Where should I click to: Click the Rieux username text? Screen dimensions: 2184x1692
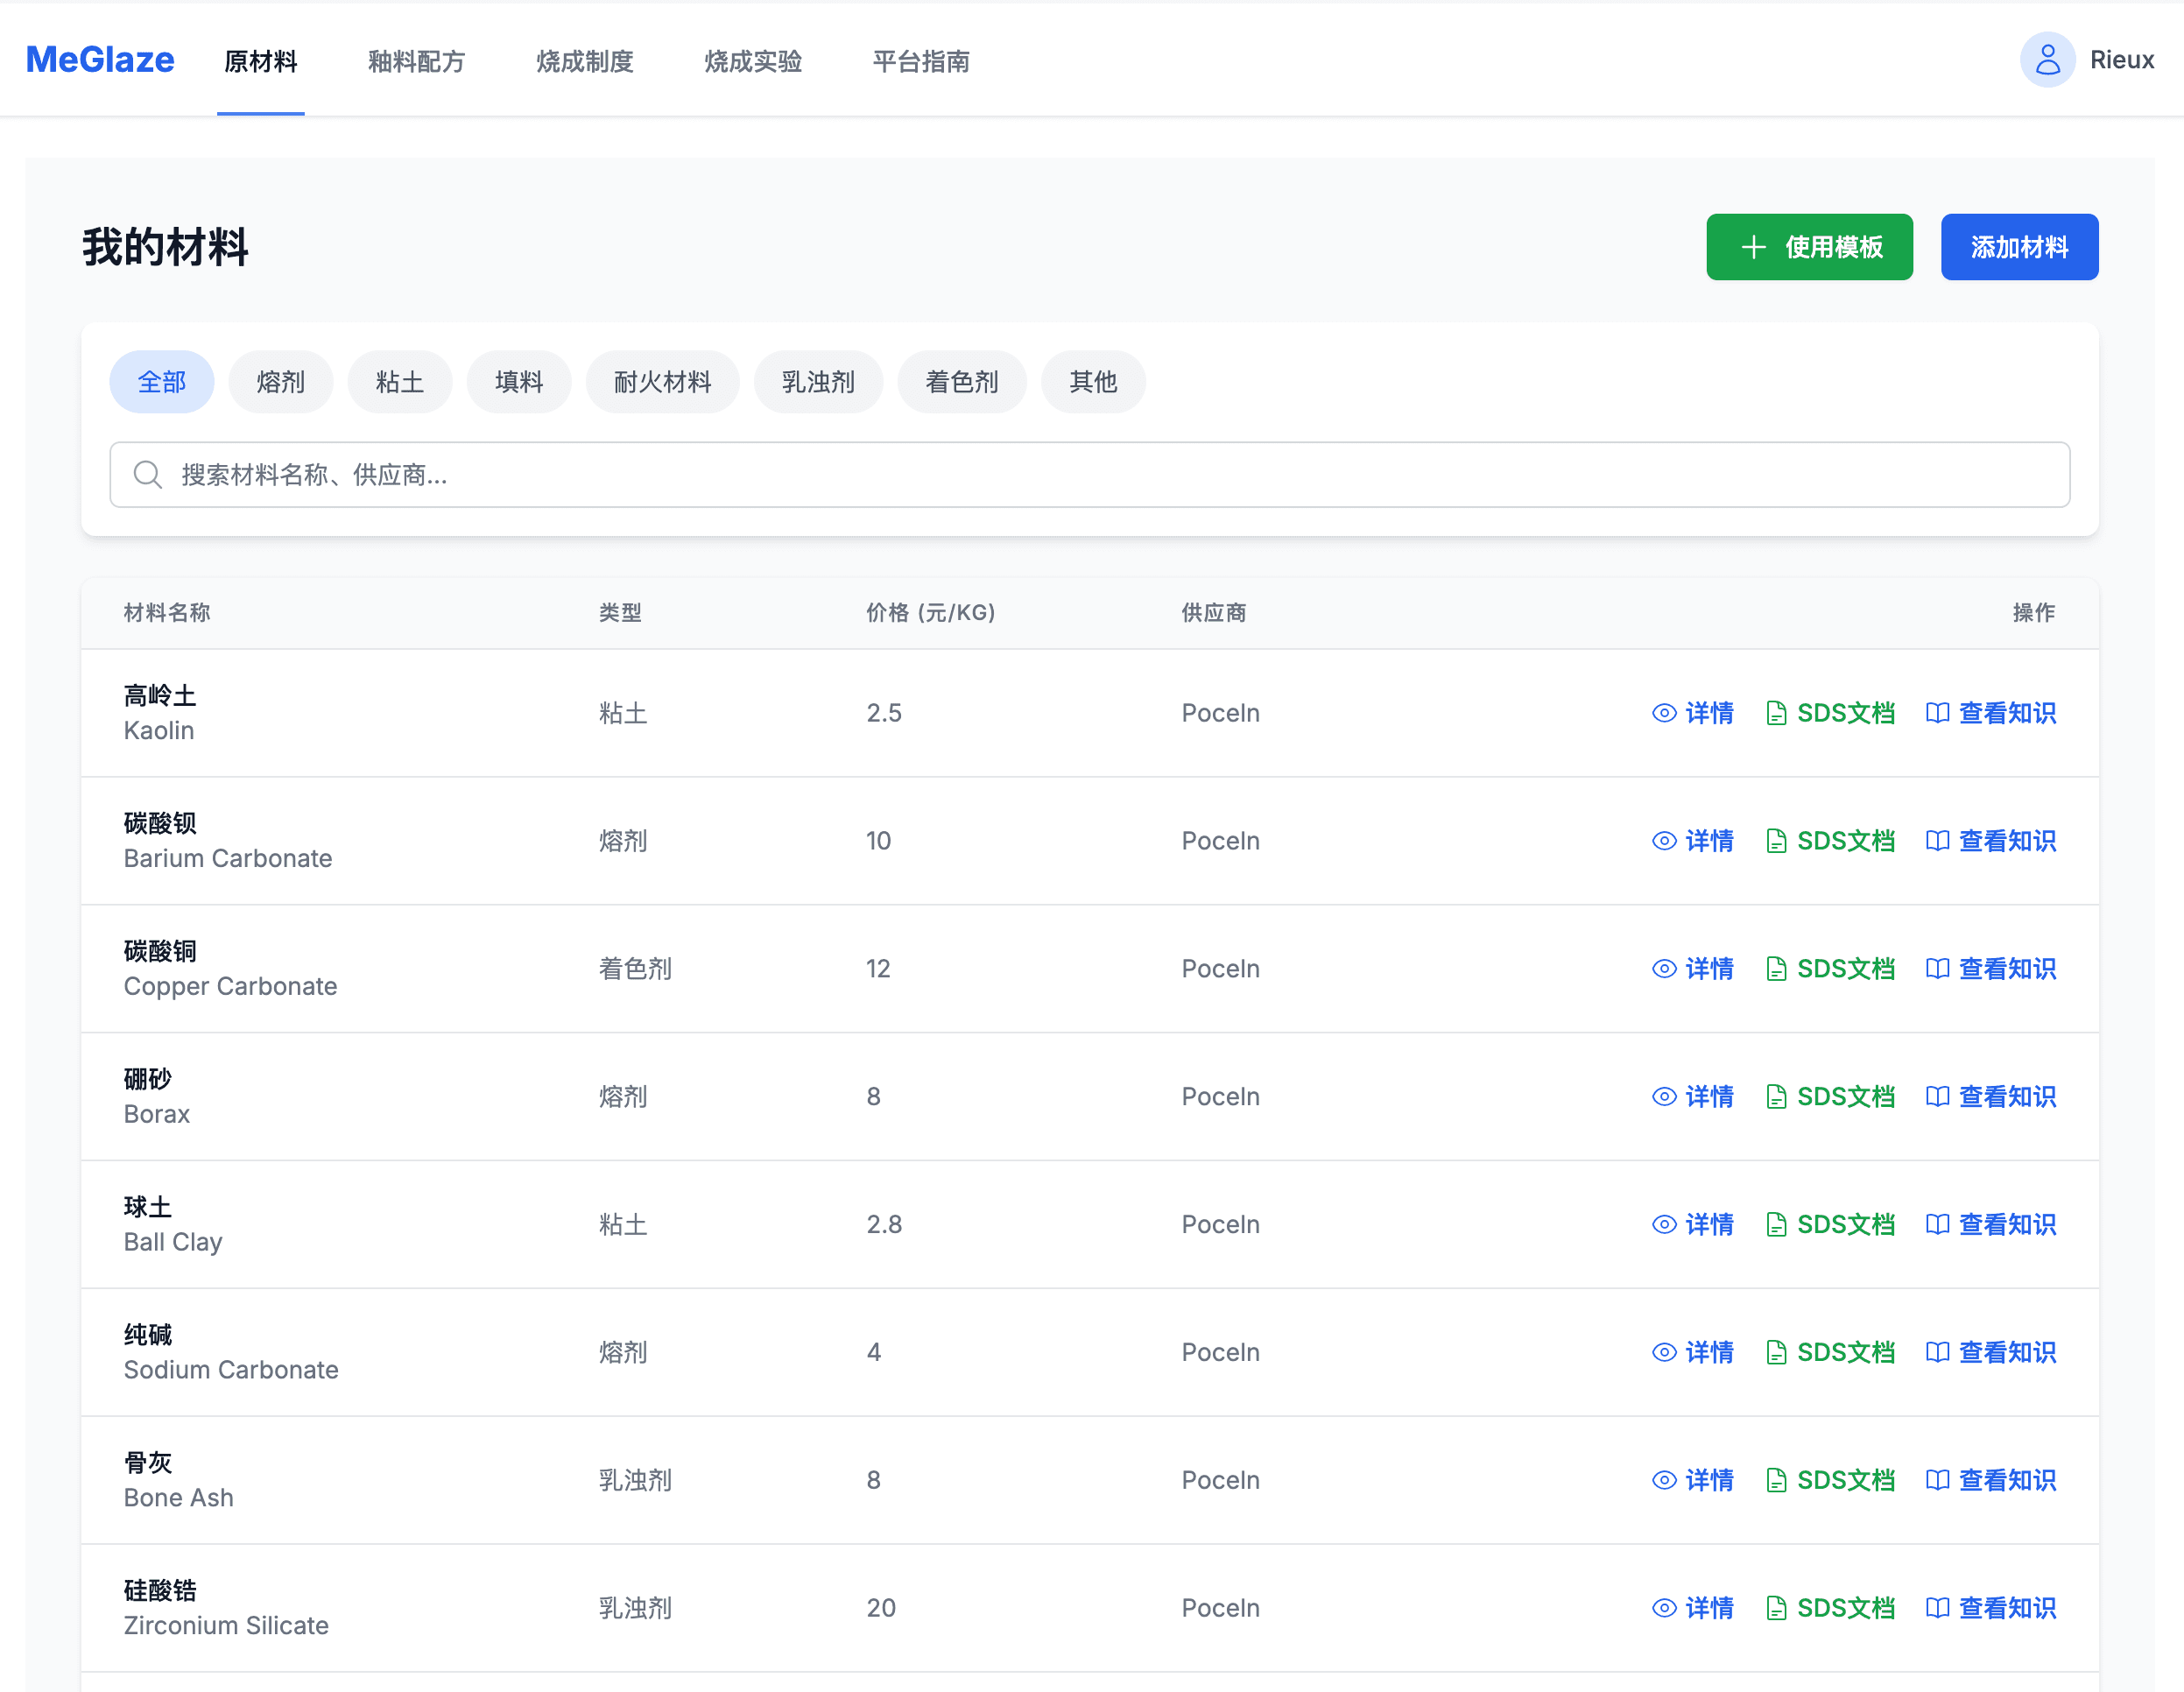pos(2122,60)
